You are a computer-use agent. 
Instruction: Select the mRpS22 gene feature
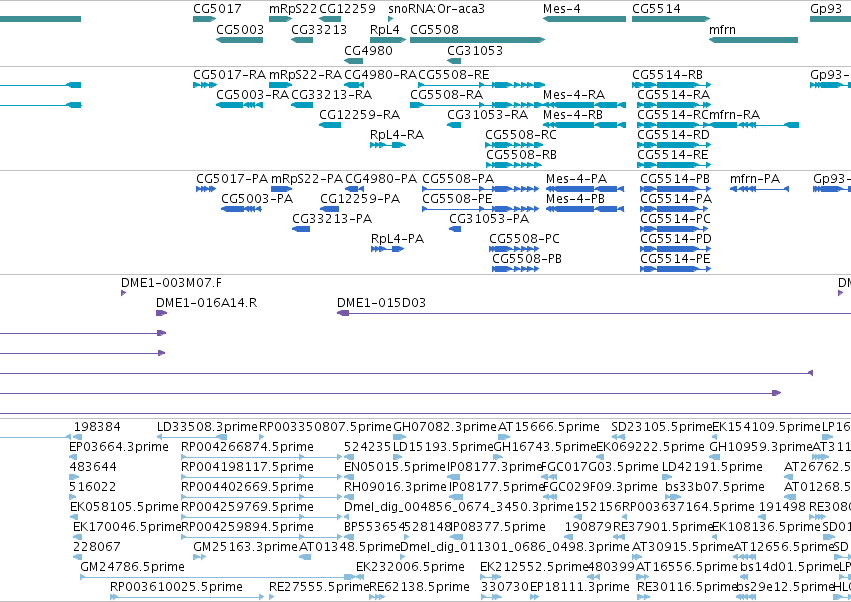click(280, 19)
